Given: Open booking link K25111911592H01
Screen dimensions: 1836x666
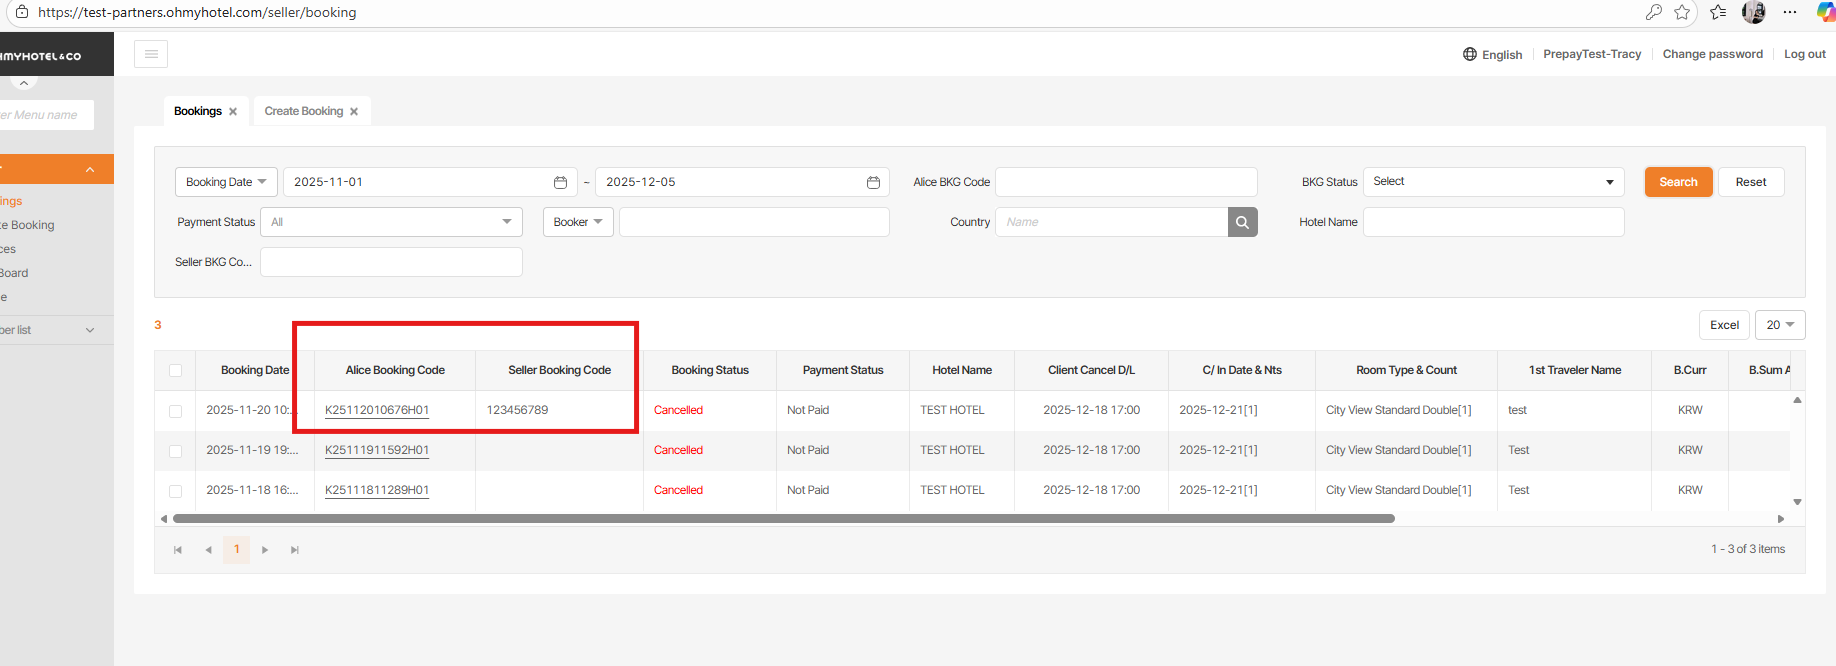Looking at the screenshot, I should (377, 450).
